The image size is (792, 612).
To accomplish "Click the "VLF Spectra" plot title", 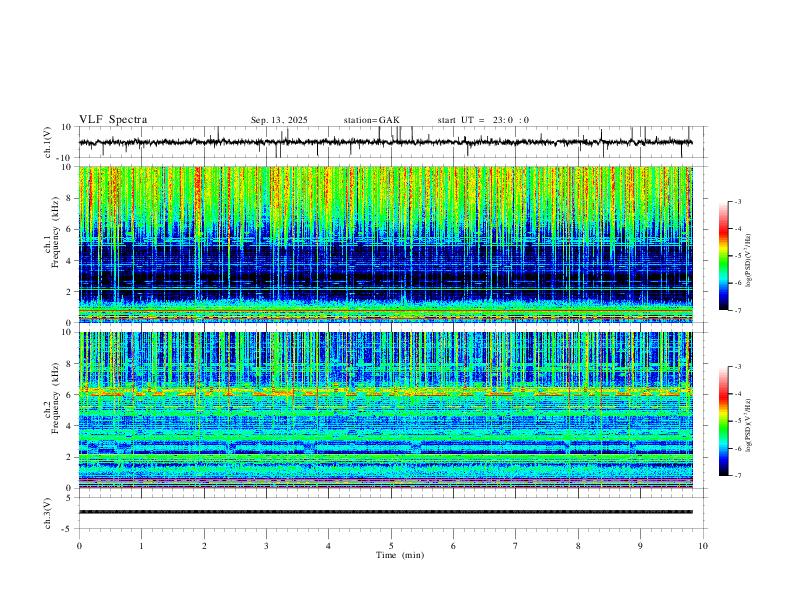I will pos(113,120).
